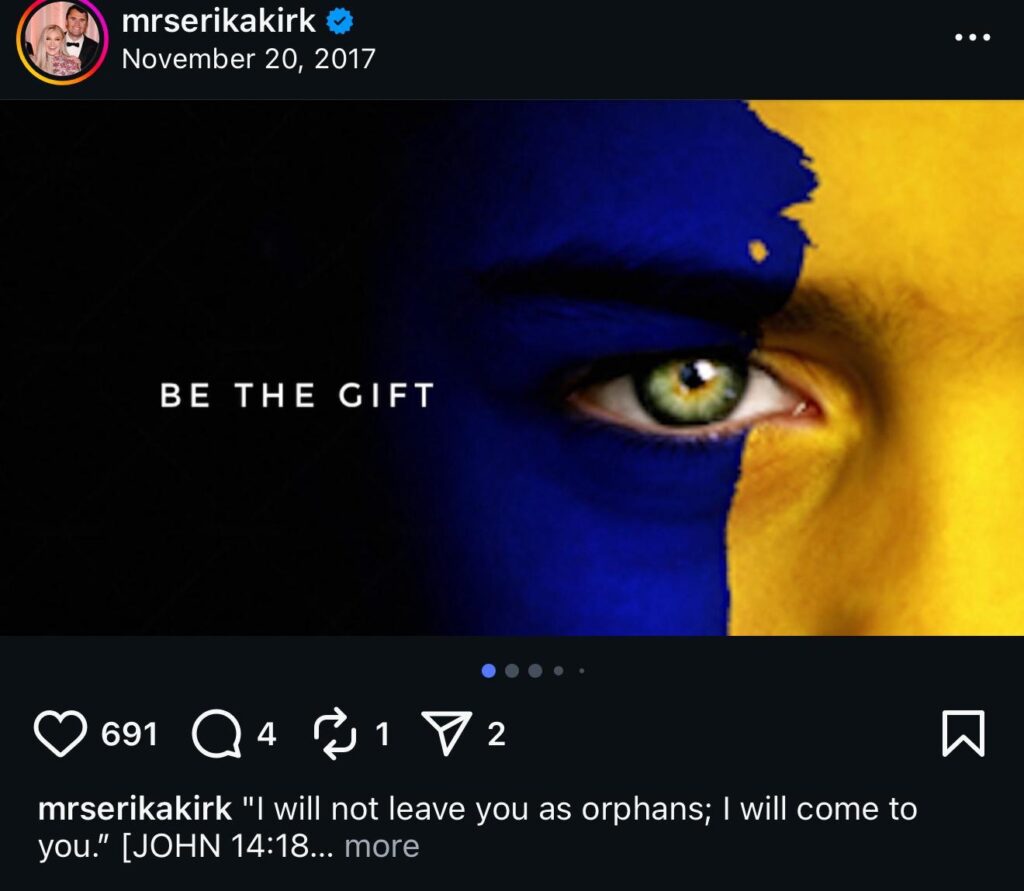
Task: Select the third carousel dot
Action: point(535,671)
